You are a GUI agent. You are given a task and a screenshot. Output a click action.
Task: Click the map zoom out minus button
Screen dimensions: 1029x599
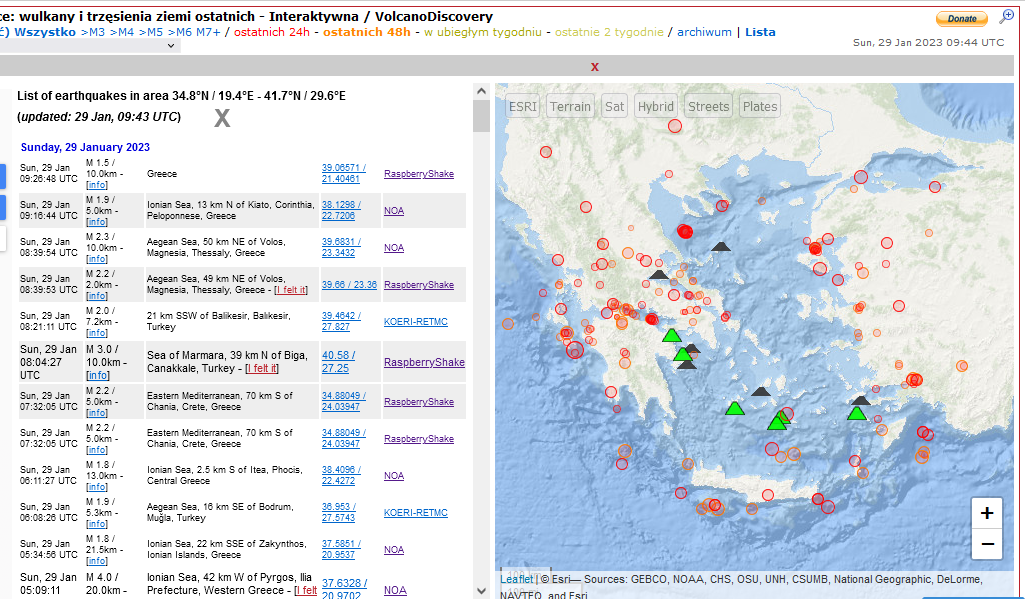pyautogui.click(x=986, y=544)
